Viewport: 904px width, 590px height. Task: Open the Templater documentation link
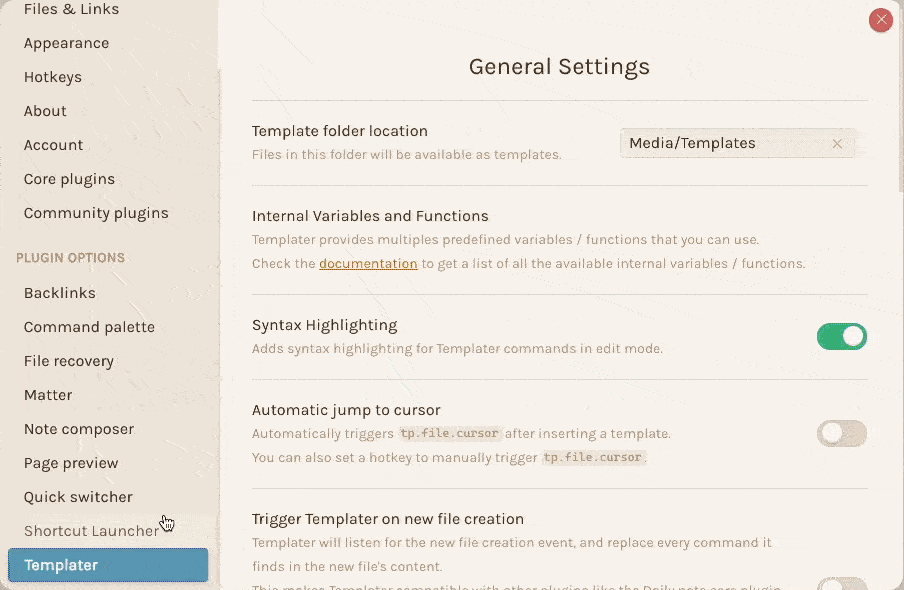point(368,264)
